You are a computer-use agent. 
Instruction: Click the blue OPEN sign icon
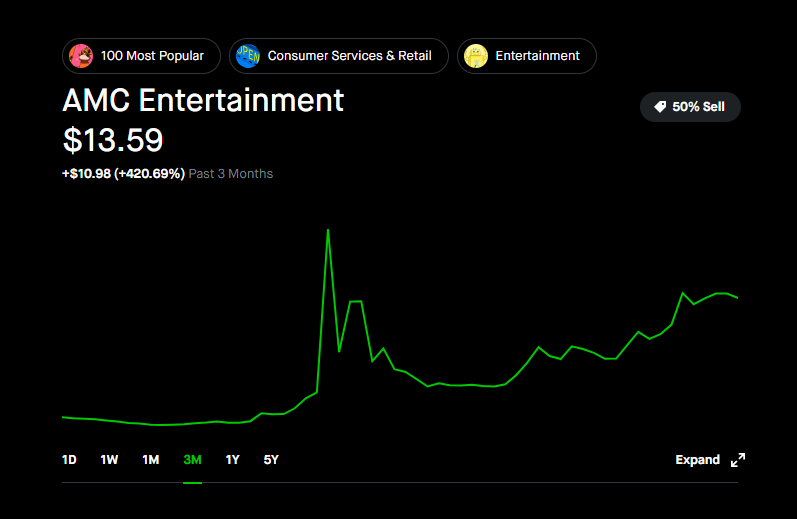click(x=248, y=56)
